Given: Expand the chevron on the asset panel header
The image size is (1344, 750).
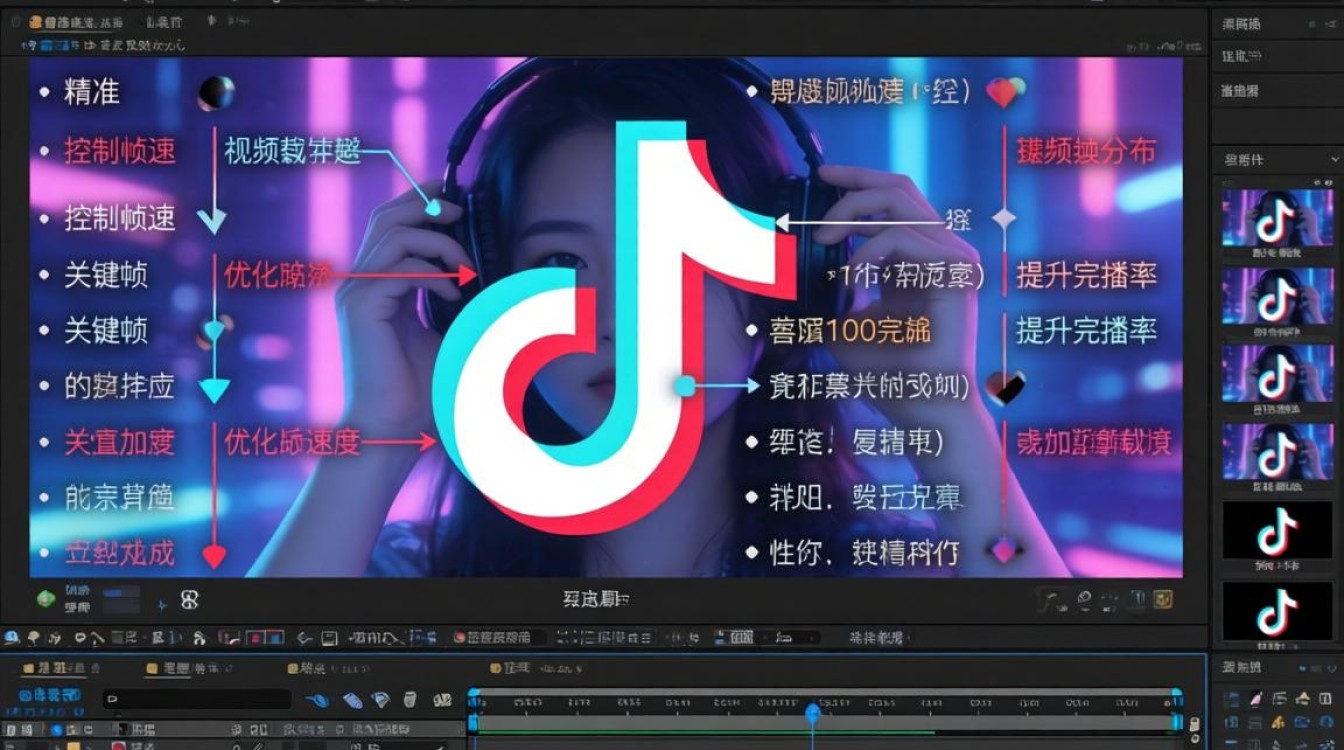Looking at the screenshot, I should point(1335,159).
